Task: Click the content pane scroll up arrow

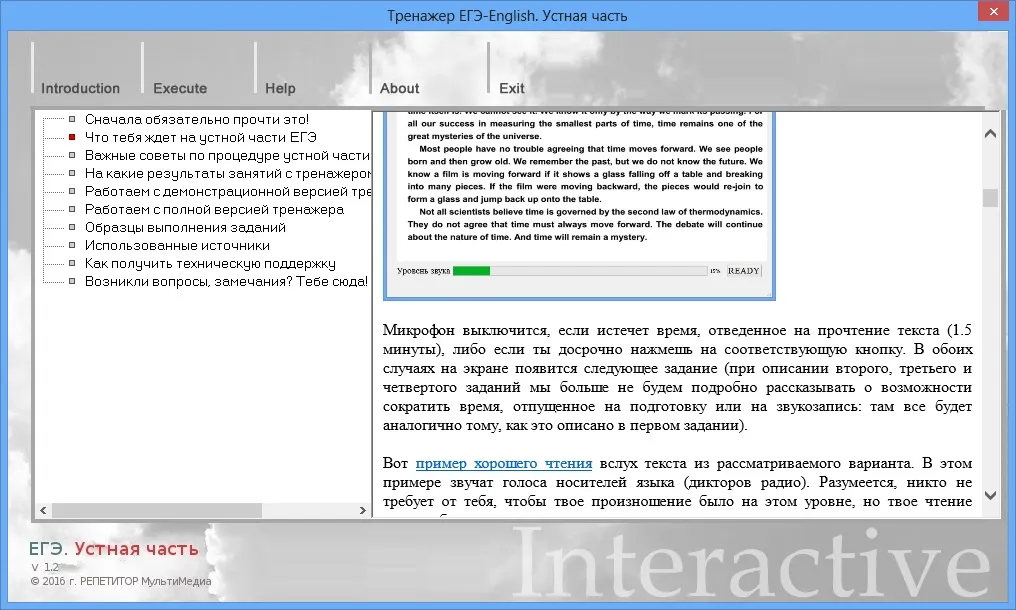Action: 990,134
